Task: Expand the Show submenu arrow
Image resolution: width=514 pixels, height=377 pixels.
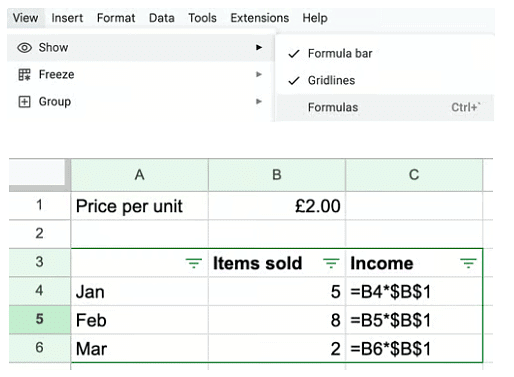Action: click(259, 47)
